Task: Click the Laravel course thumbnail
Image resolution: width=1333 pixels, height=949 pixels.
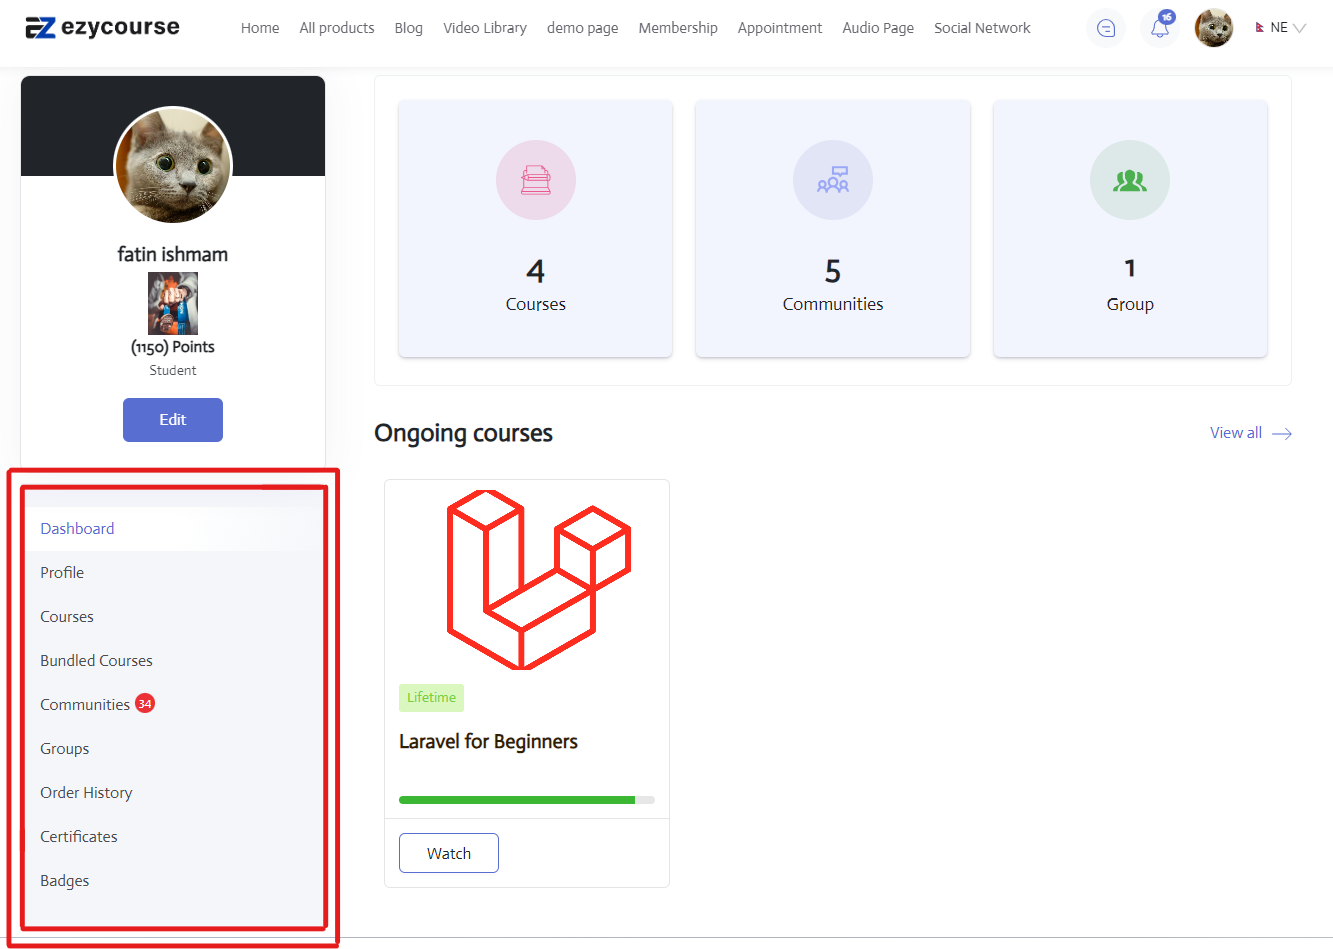Action: tap(538, 579)
